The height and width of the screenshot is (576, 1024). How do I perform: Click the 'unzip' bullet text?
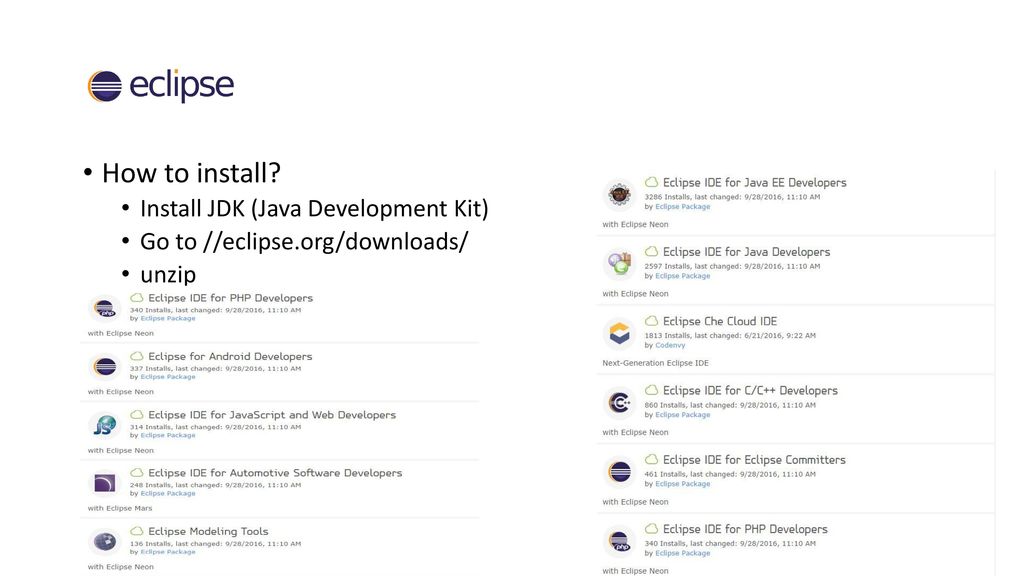click(x=168, y=275)
